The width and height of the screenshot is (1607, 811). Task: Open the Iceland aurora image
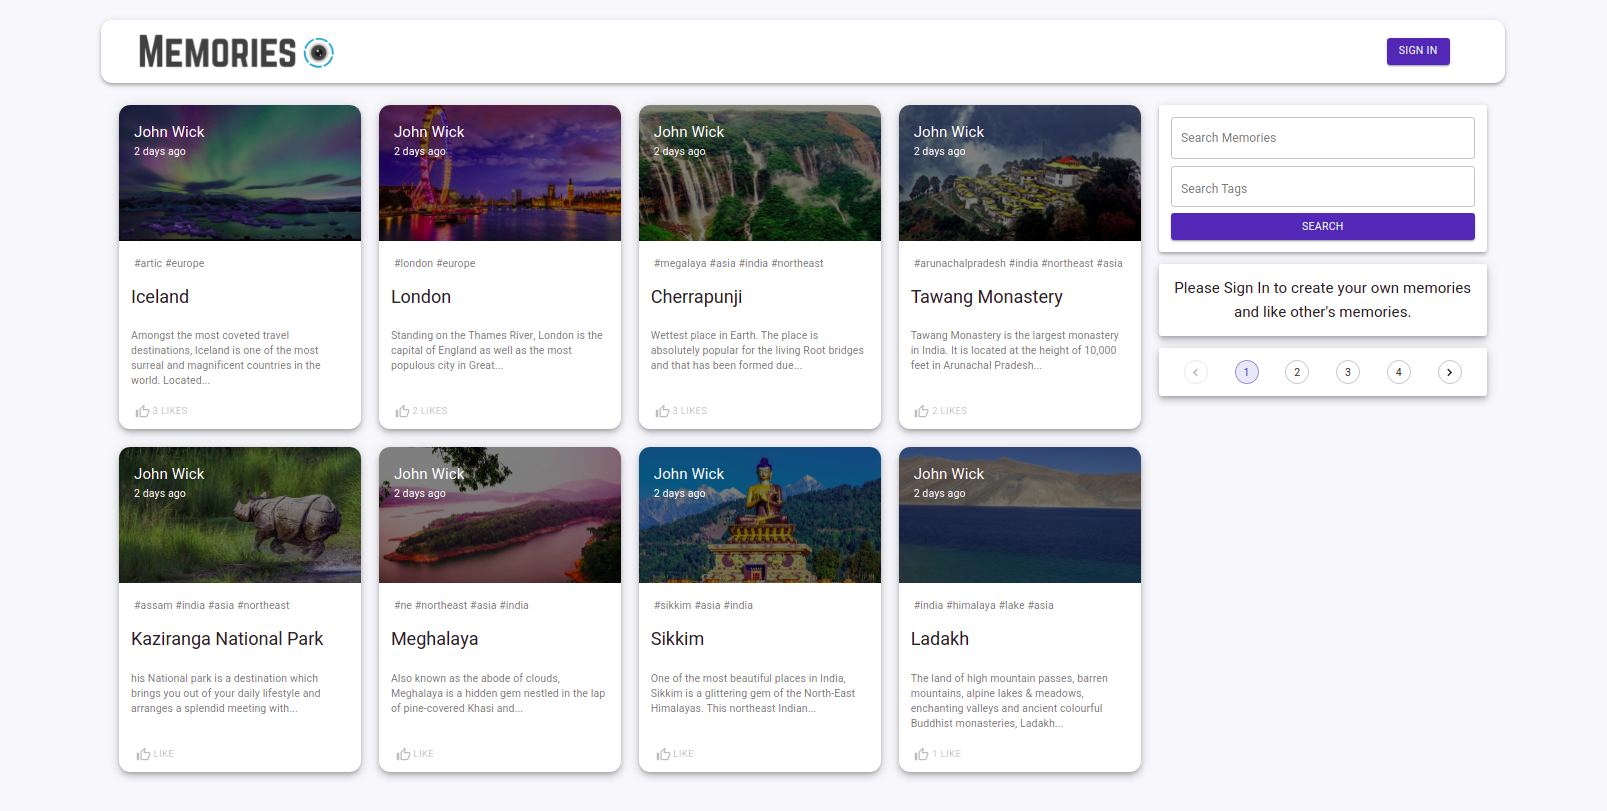click(240, 173)
